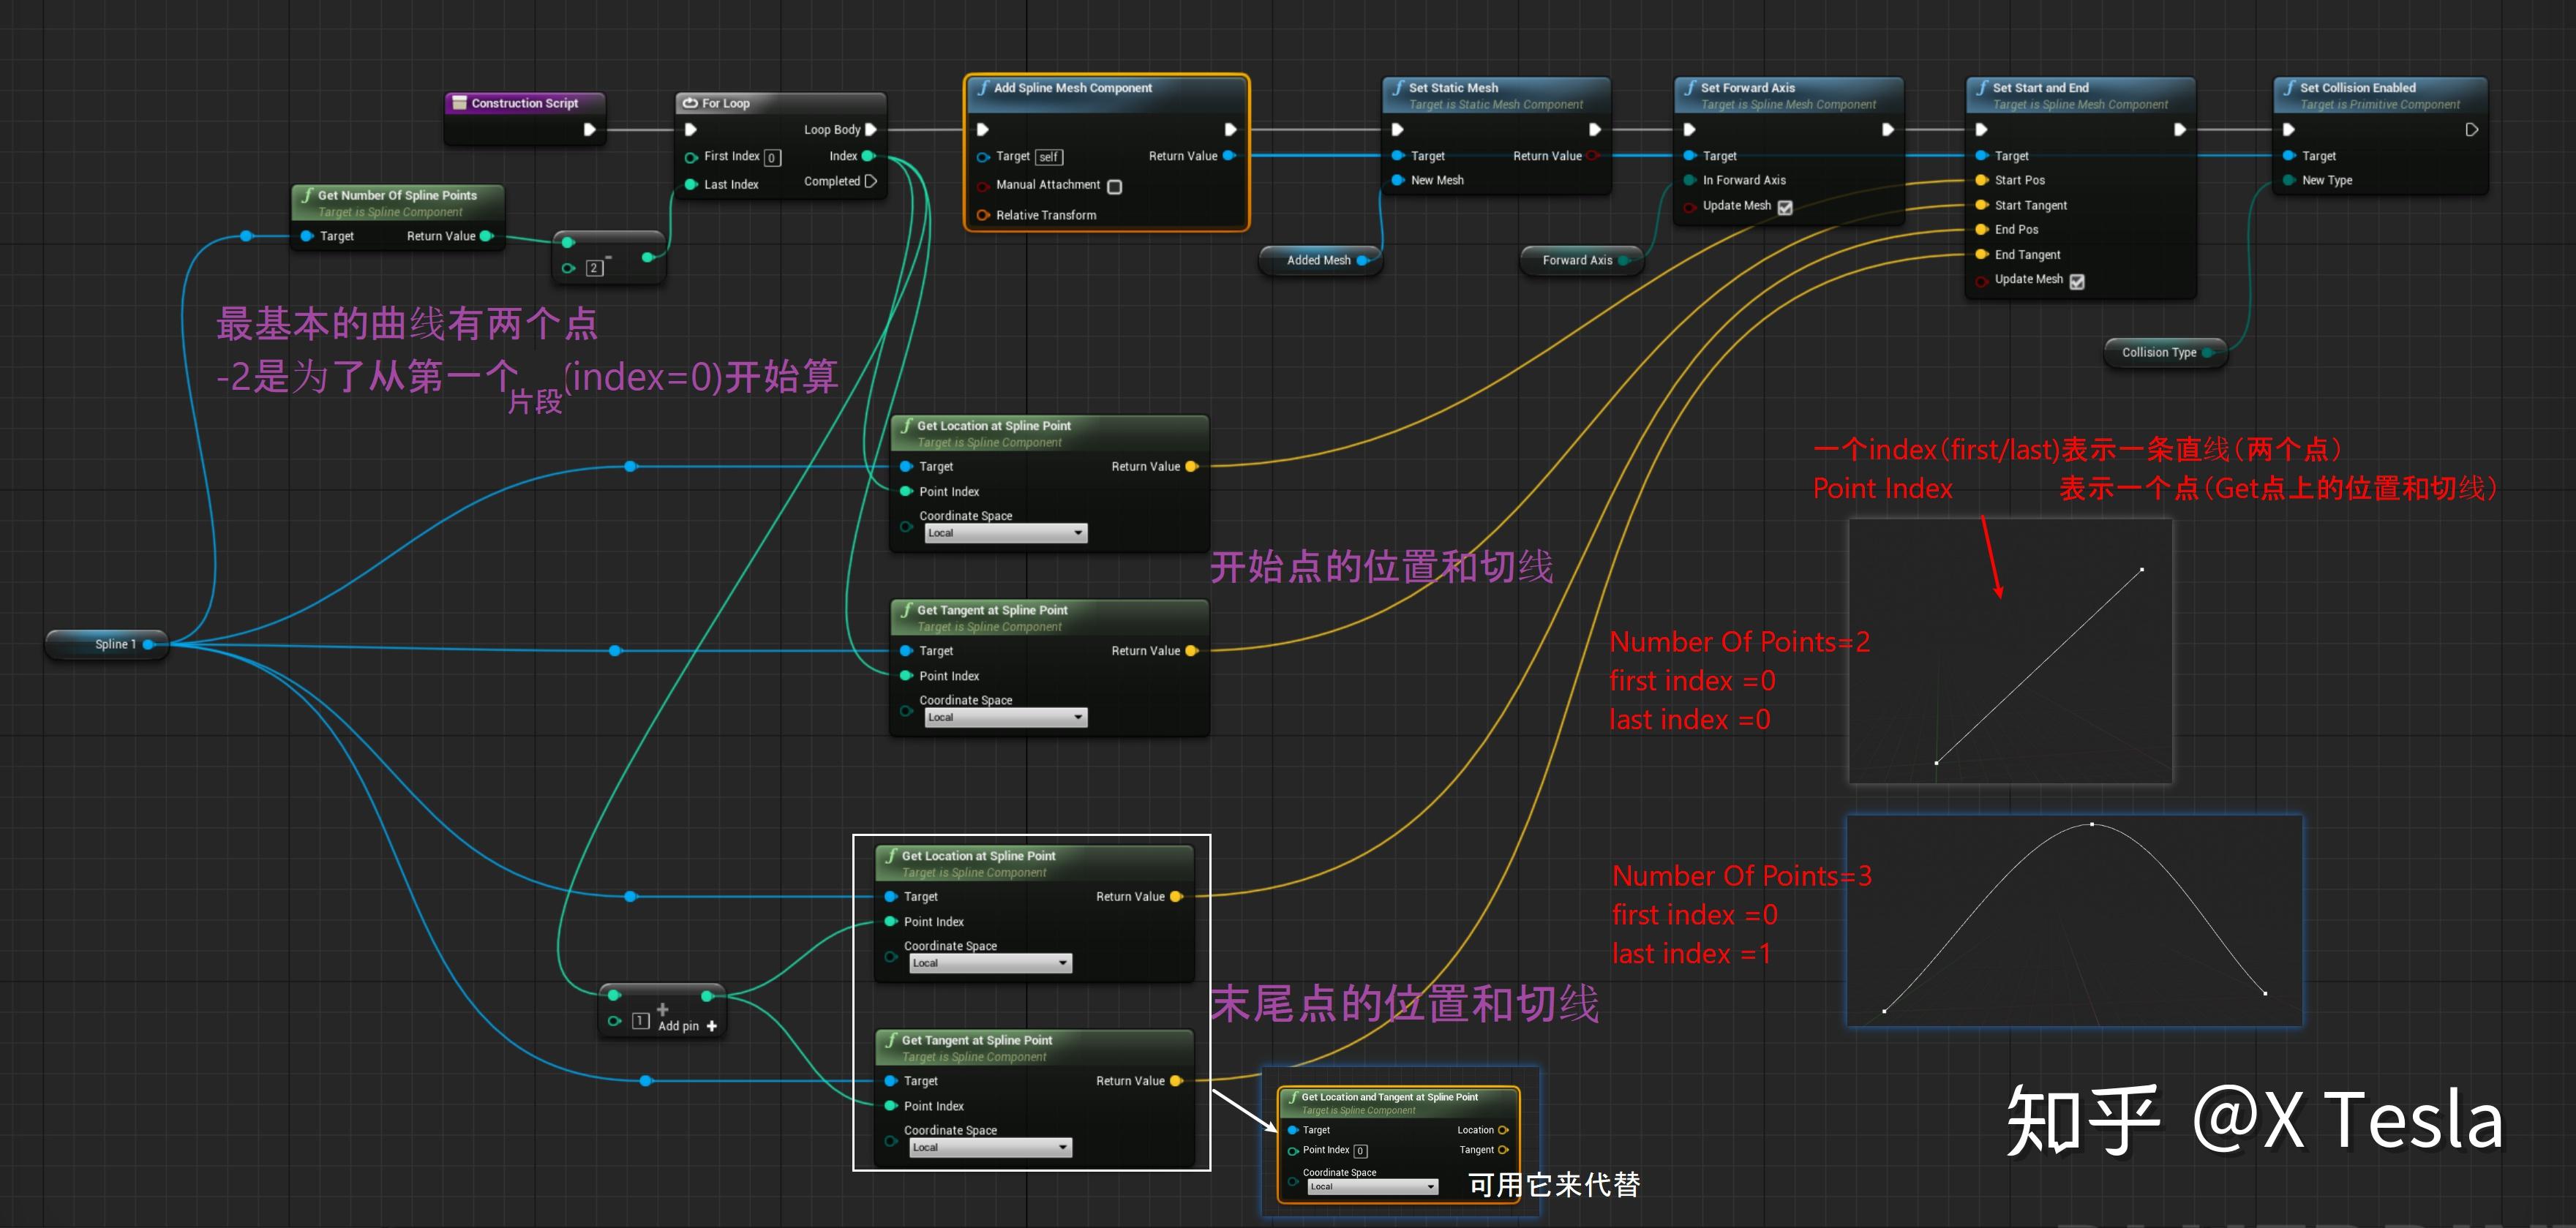
Task: Click the loop icon on the For Loop node
Action: (x=690, y=103)
